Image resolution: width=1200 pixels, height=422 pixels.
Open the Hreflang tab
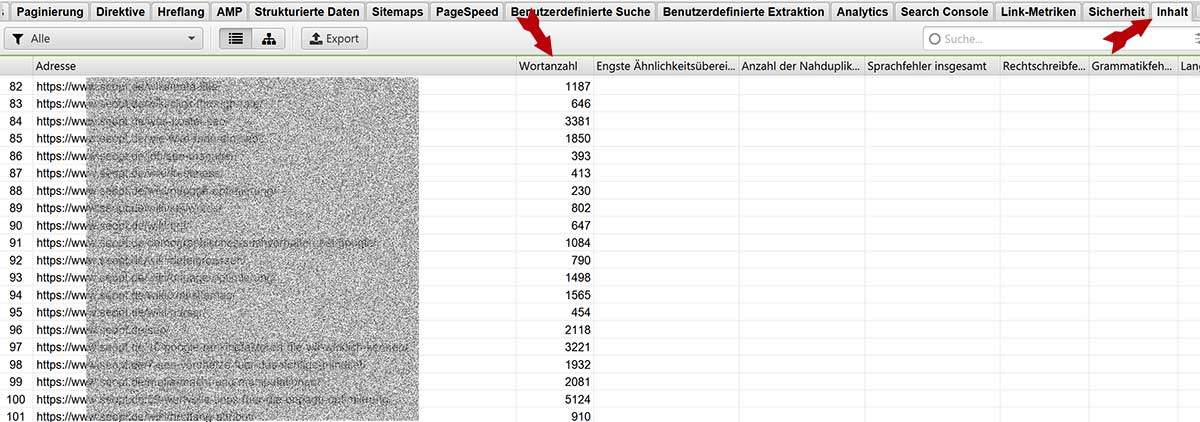coord(182,12)
